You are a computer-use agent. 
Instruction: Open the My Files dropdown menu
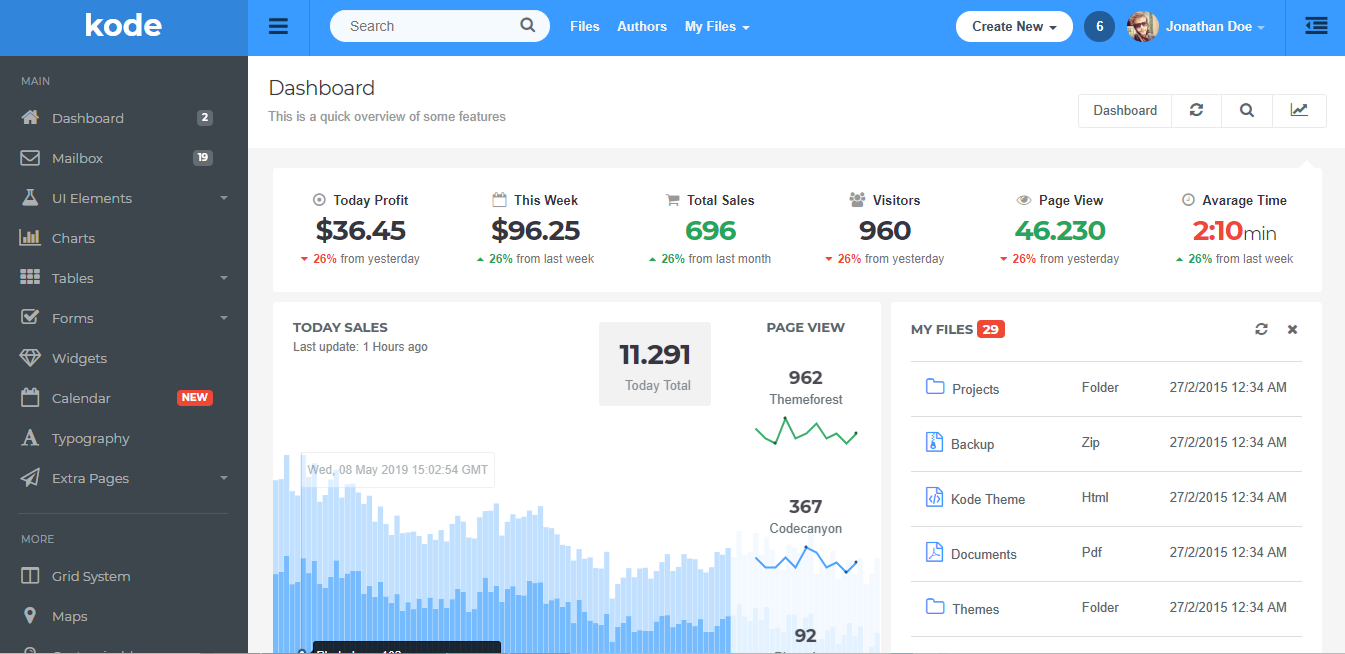point(716,27)
